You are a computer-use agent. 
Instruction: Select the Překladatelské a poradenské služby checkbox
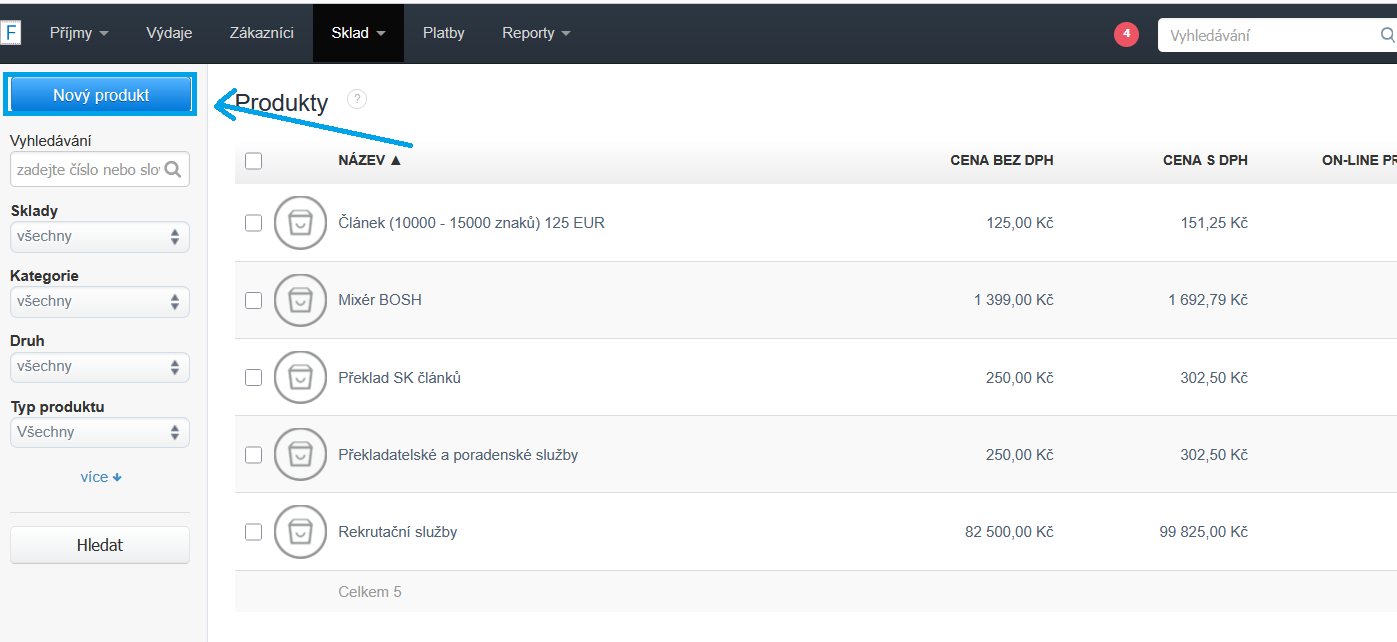point(253,455)
